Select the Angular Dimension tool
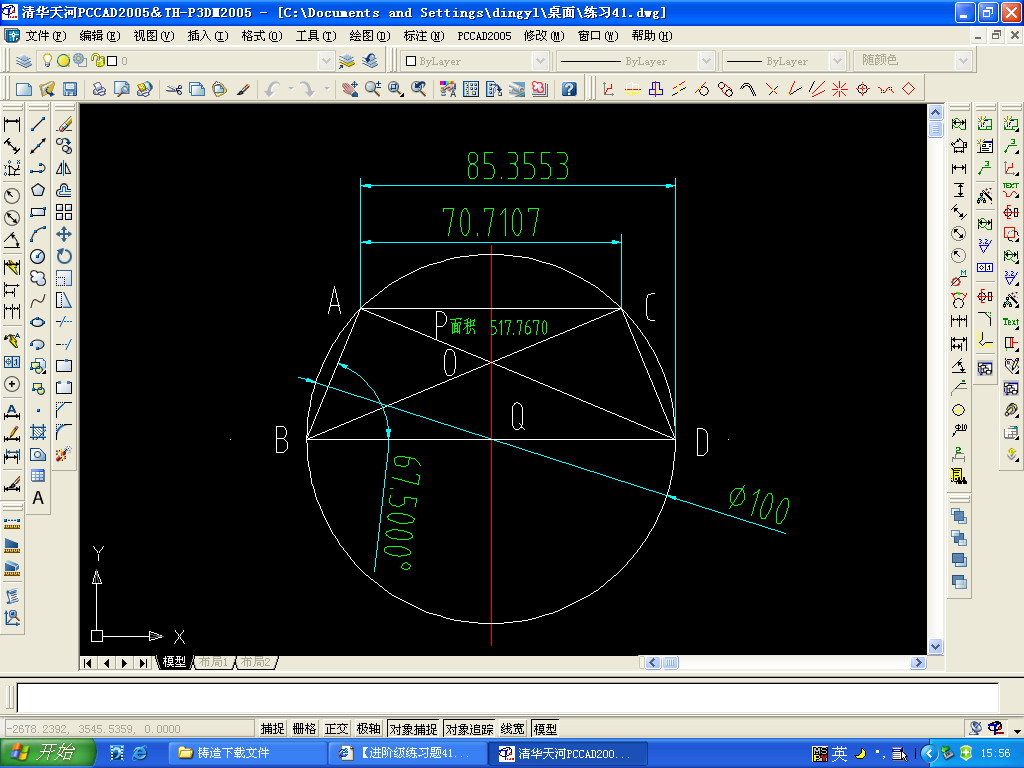Viewport: 1024px width, 768px height. [12, 240]
